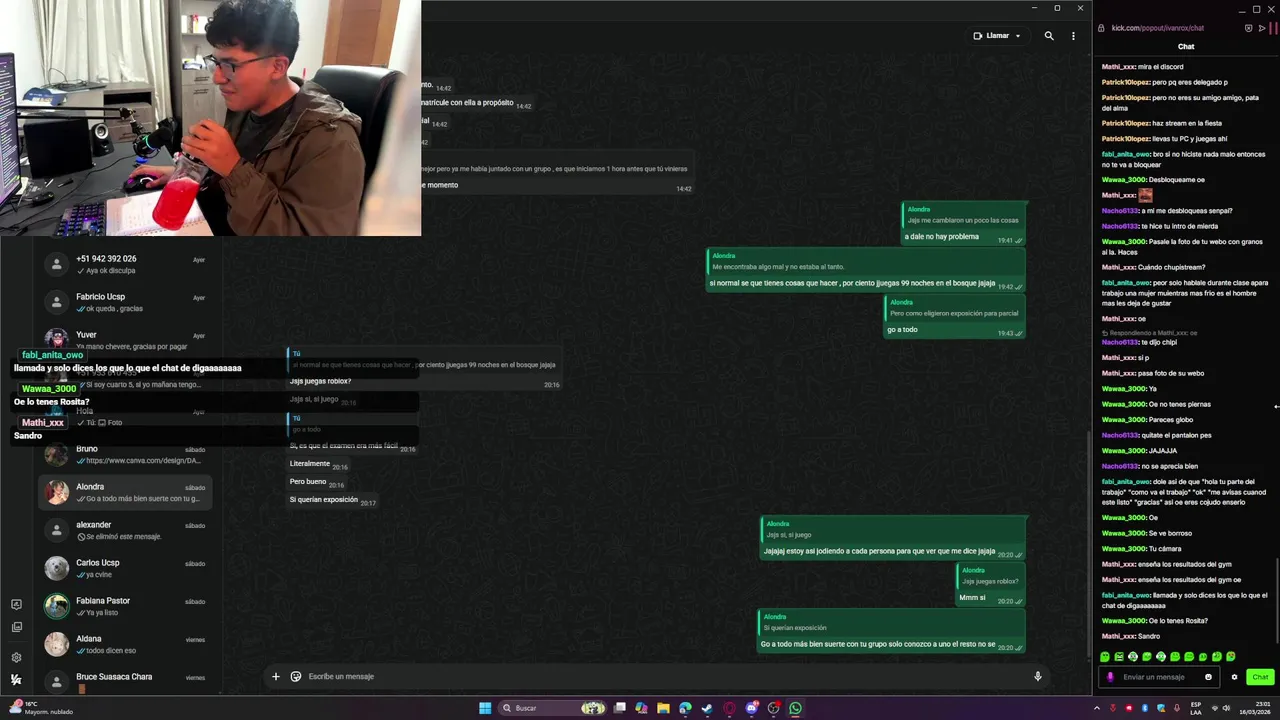Open the Carlos Ucsp chat
Image resolution: width=1280 pixels, height=720 pixels.
(125, 568)
